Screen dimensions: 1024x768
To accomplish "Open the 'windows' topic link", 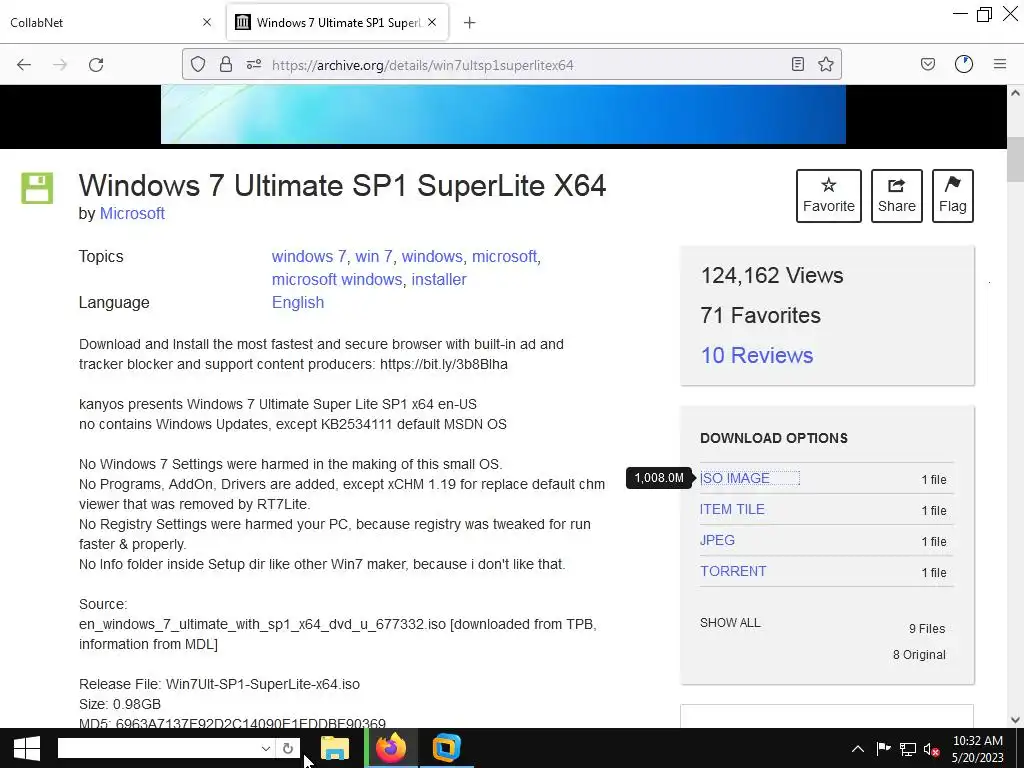I will (432, 256).
